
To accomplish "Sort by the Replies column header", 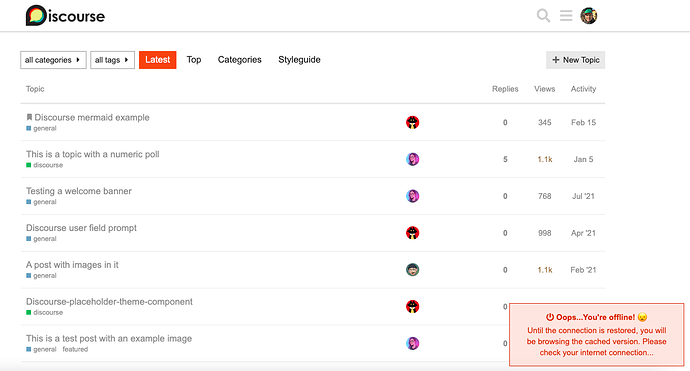I will click(505, 89).
